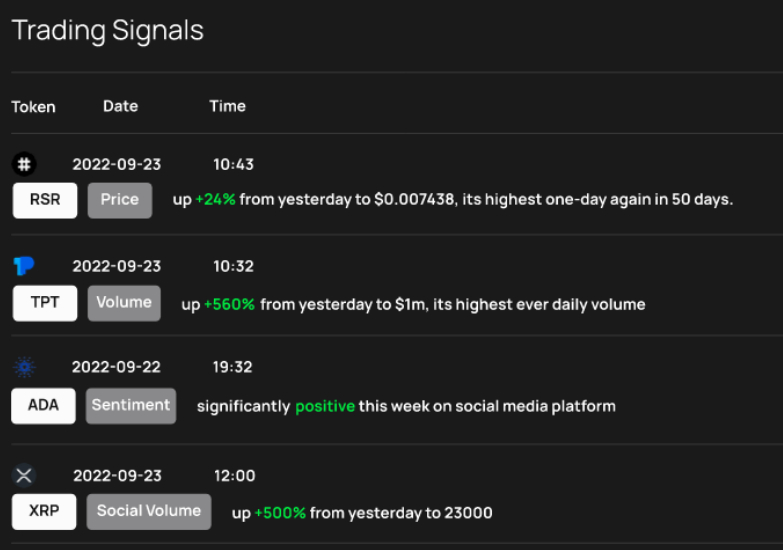Click the +24% RSR price change

click(215, 199)
